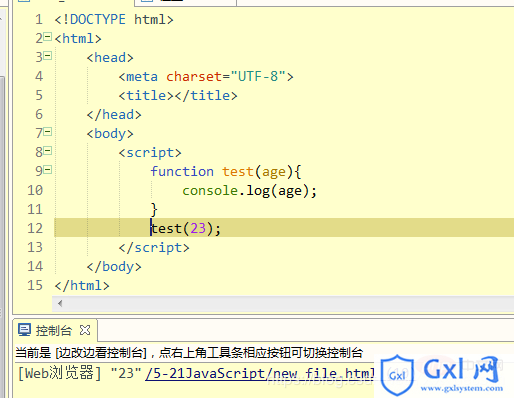The image size is (514, 398).
Task: Click the "UTF-8" attribute value
Action: click(258, 77)
